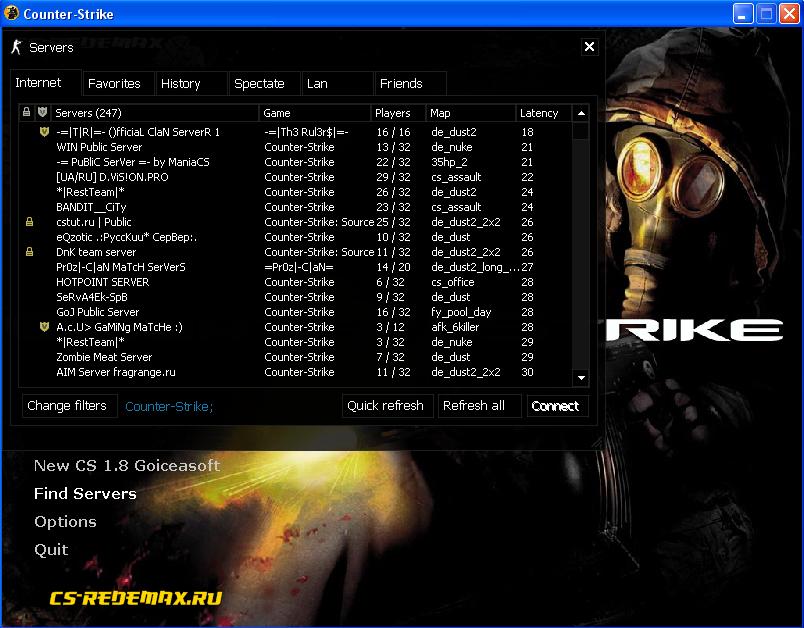Maximize the Counter-Strike window
The height and width of the screenshot is (628, 804).
point(766,13)
